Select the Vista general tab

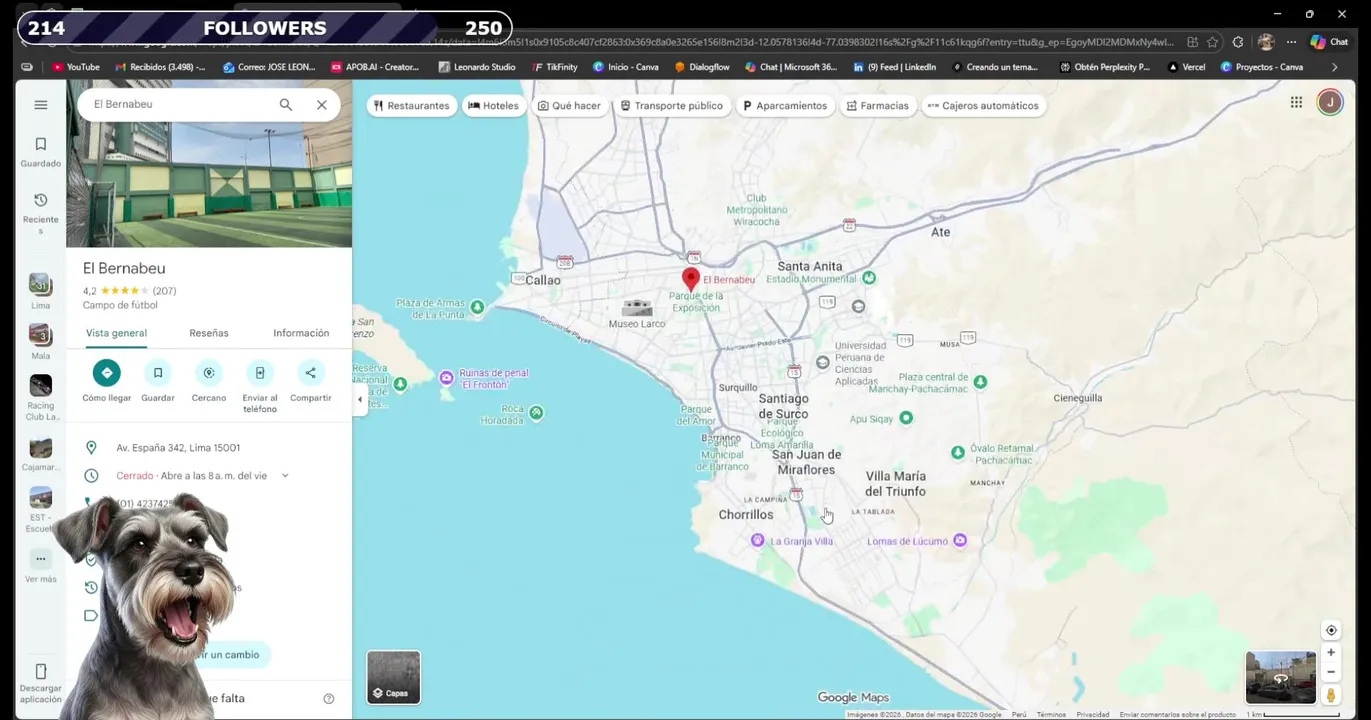click(116, 333)
